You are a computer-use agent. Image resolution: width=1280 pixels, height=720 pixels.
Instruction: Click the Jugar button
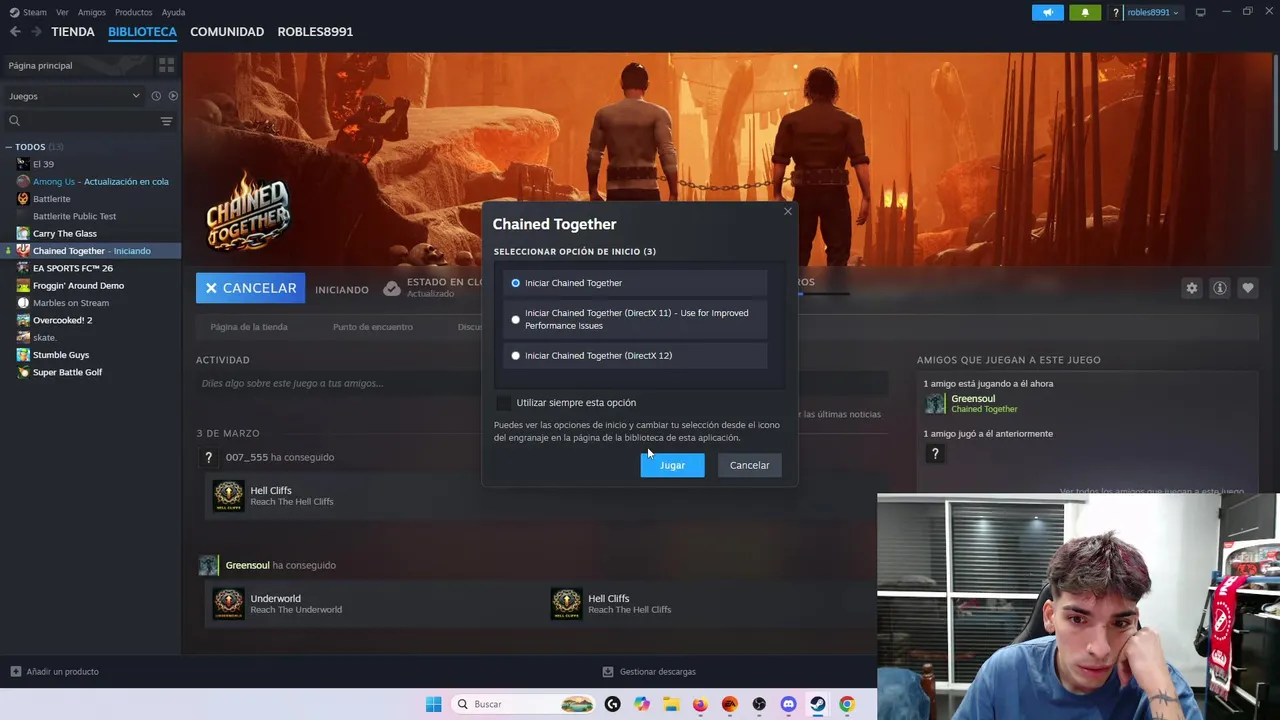[x=672, y=465]
